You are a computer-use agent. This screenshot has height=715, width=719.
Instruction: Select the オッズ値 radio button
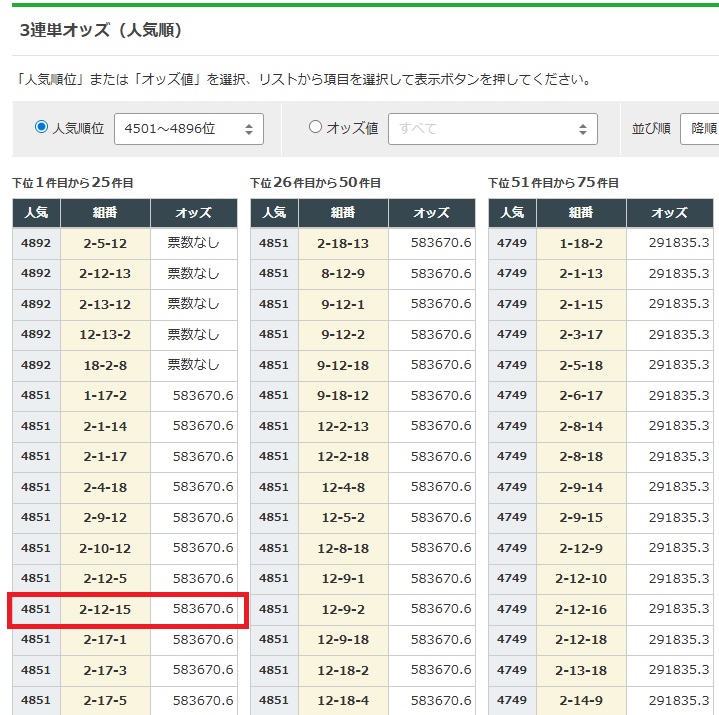pos(316,127)
